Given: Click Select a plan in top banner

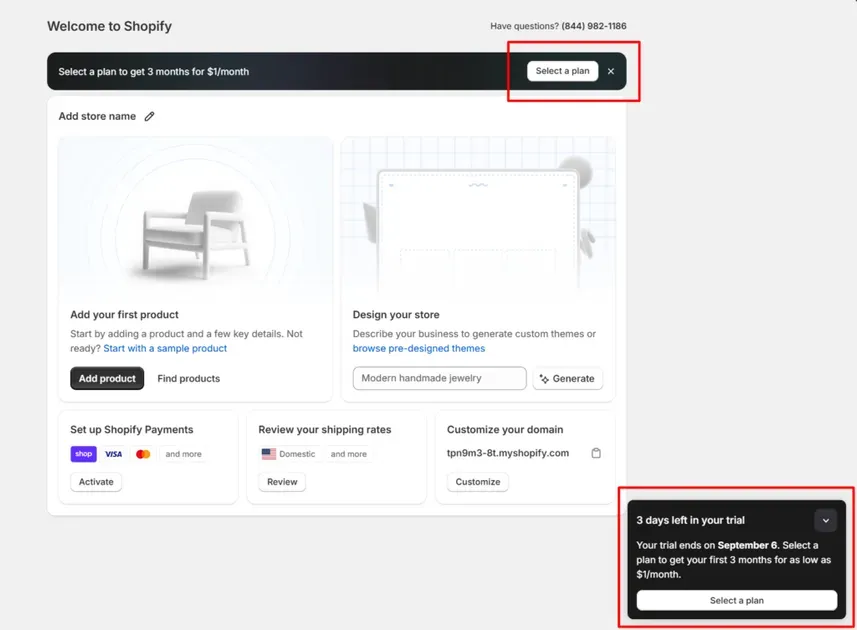Looking at the screenshot, I should 562,71.
